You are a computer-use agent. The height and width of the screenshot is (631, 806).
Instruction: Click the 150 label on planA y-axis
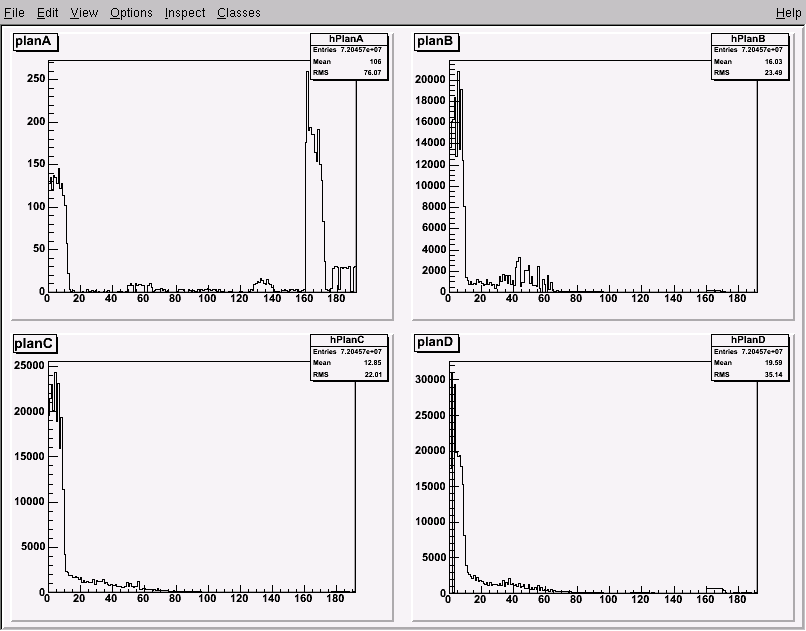tap(36, 164)
